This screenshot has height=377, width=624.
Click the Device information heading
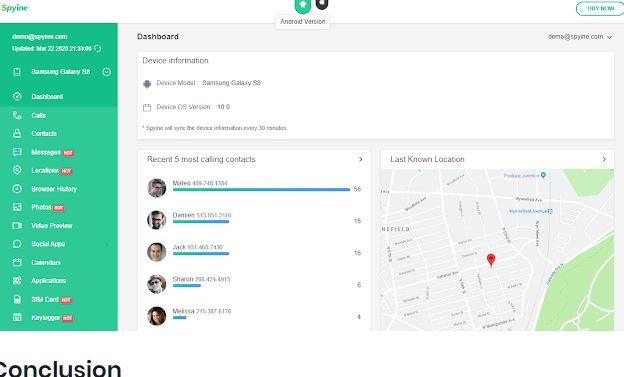coord(176,61)
